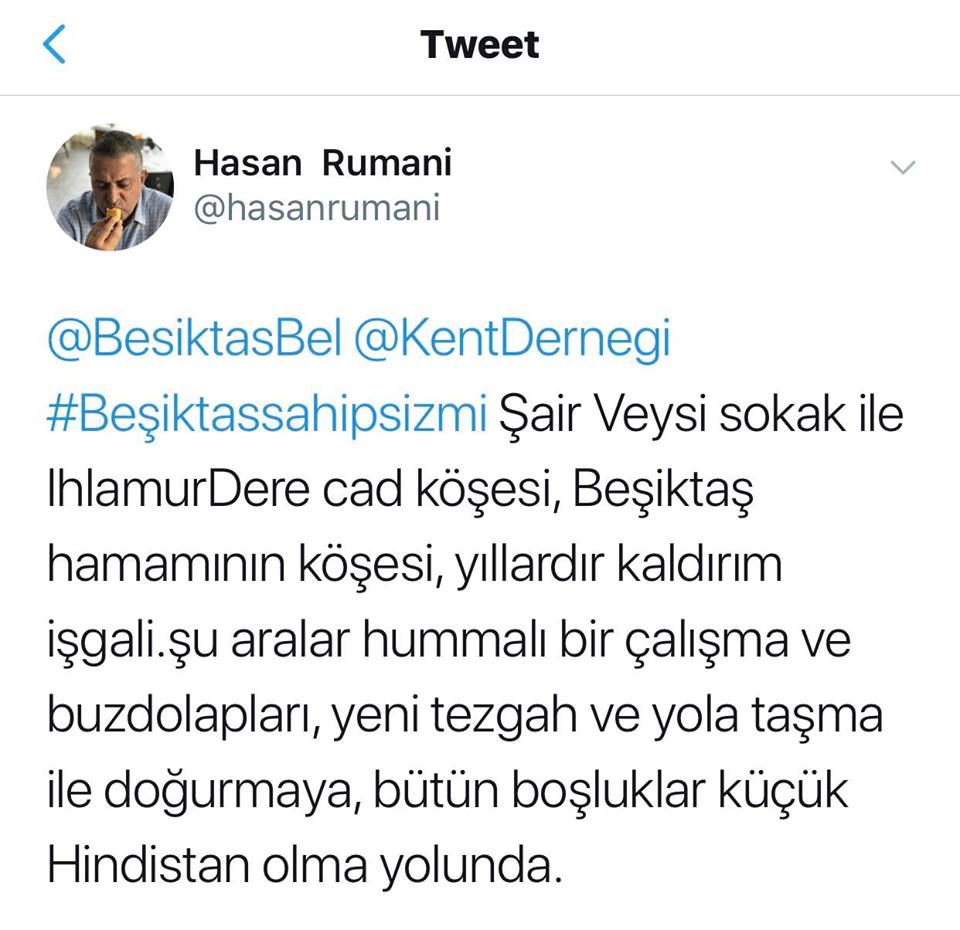This screenshot has width=960, height=930.
Task: Click the word 'Hindistan' in the last line
Action: (148, 866)
